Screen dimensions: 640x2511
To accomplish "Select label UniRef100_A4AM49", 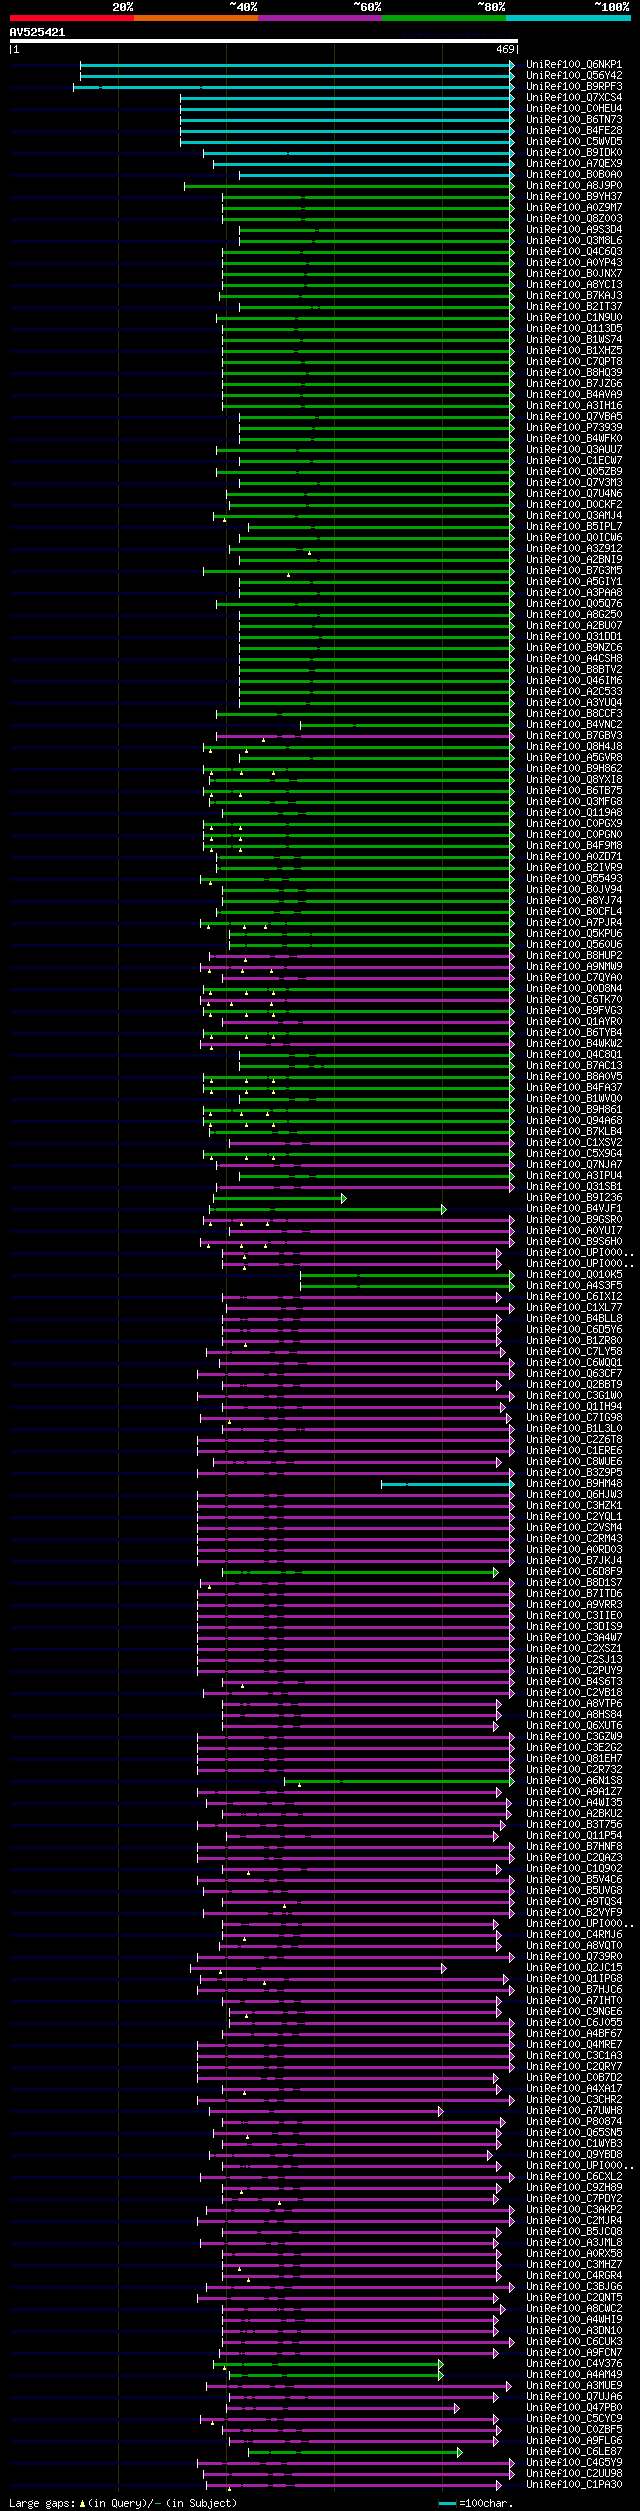I will coord(574,2375).
